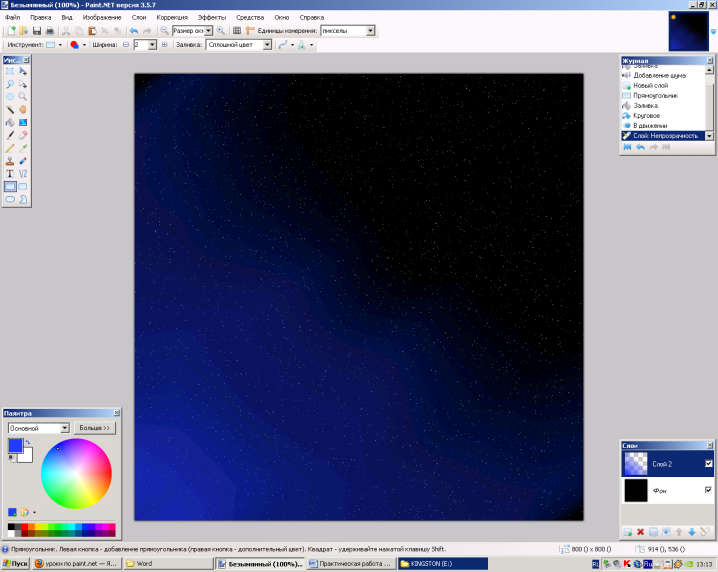Click the Open file toolbar icon

click(24, 31)
